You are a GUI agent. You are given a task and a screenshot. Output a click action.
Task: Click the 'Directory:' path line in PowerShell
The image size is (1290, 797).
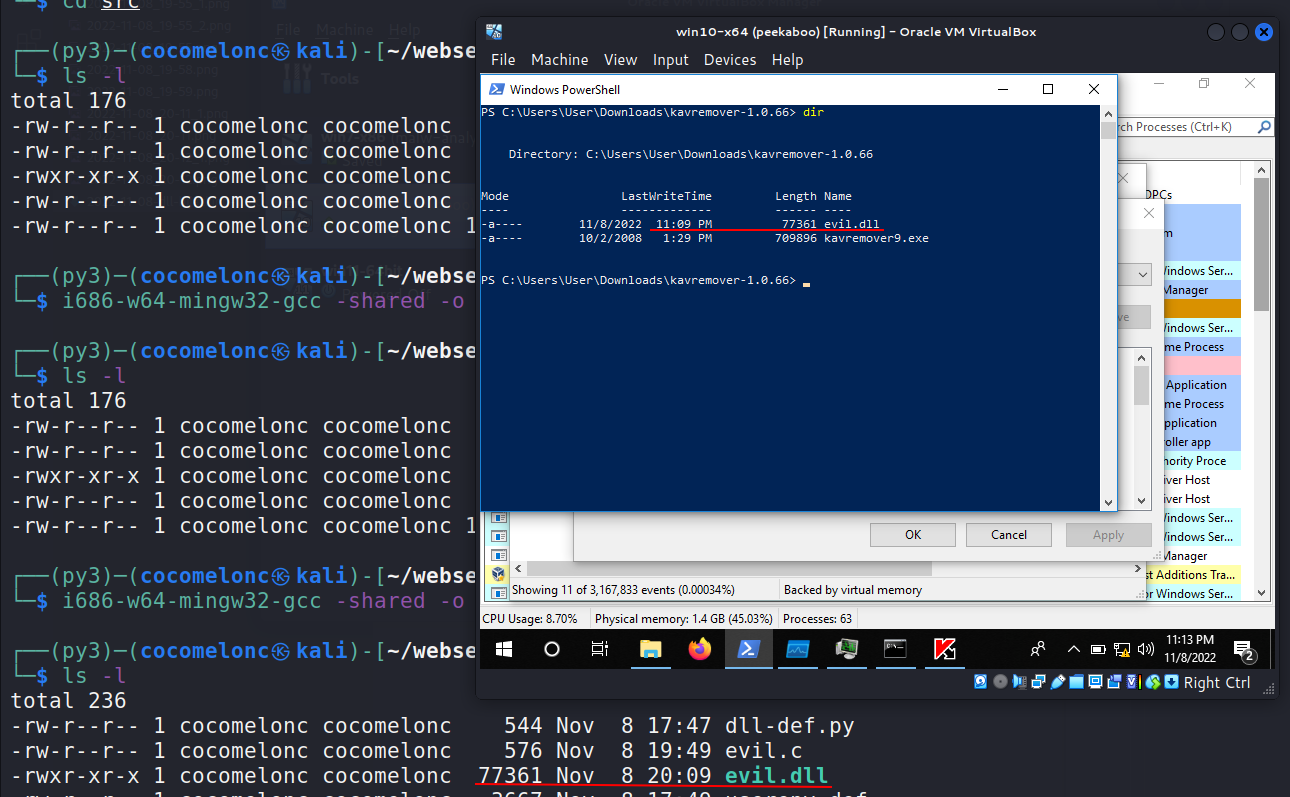(x=691, y=154)
